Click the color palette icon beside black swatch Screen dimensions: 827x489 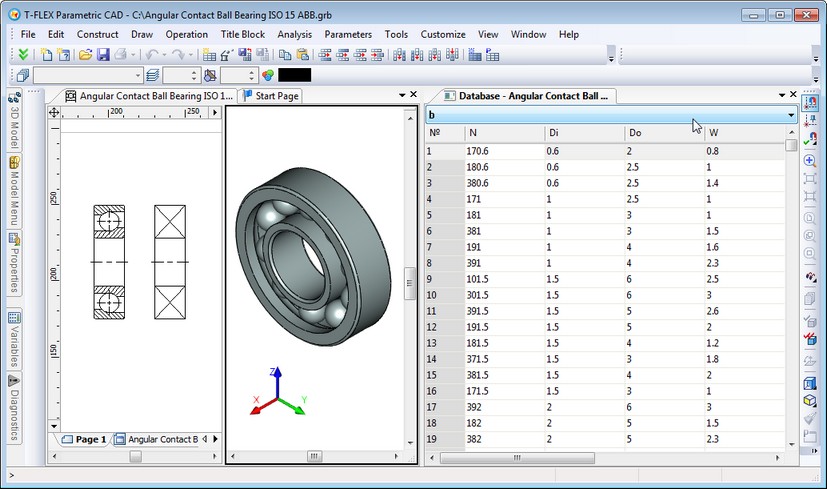coord(267,75)
